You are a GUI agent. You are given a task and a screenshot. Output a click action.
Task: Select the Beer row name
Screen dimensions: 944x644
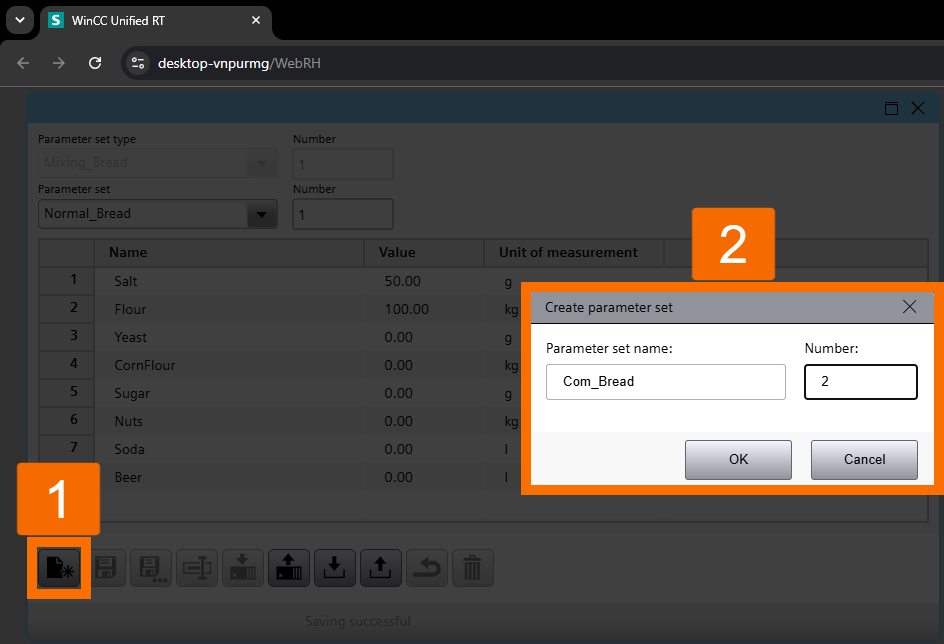[128, 477]
